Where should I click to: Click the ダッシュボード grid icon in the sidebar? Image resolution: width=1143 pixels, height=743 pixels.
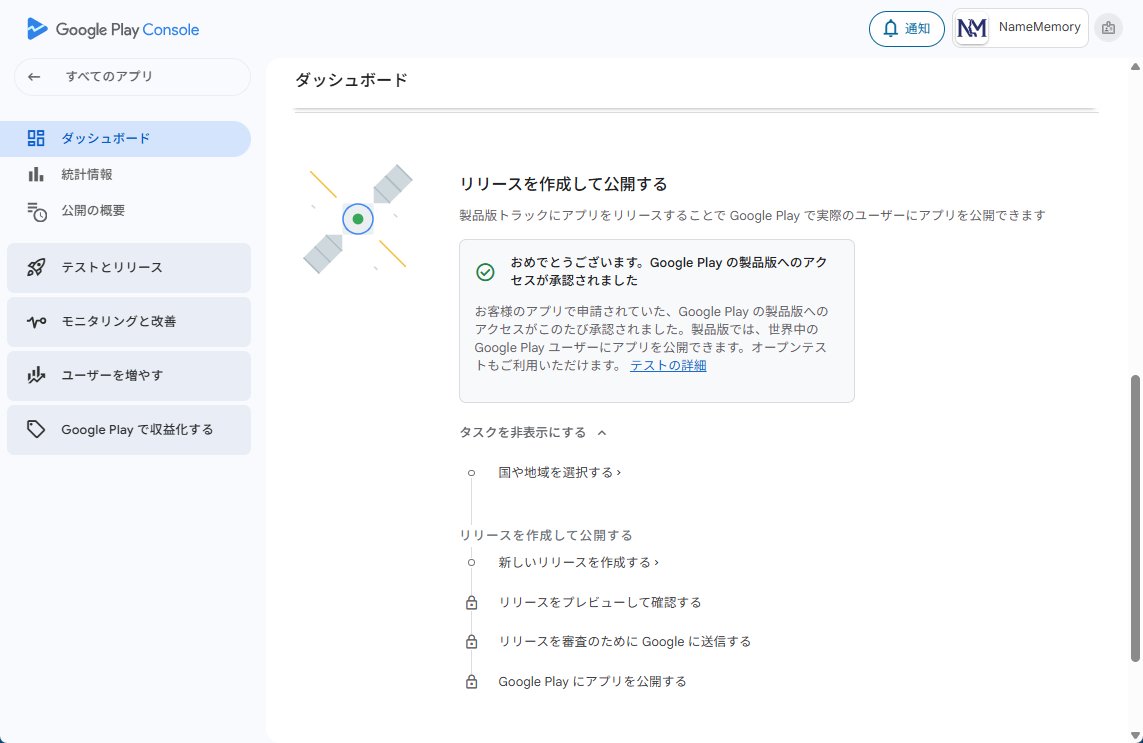click(x=36, y=139)
